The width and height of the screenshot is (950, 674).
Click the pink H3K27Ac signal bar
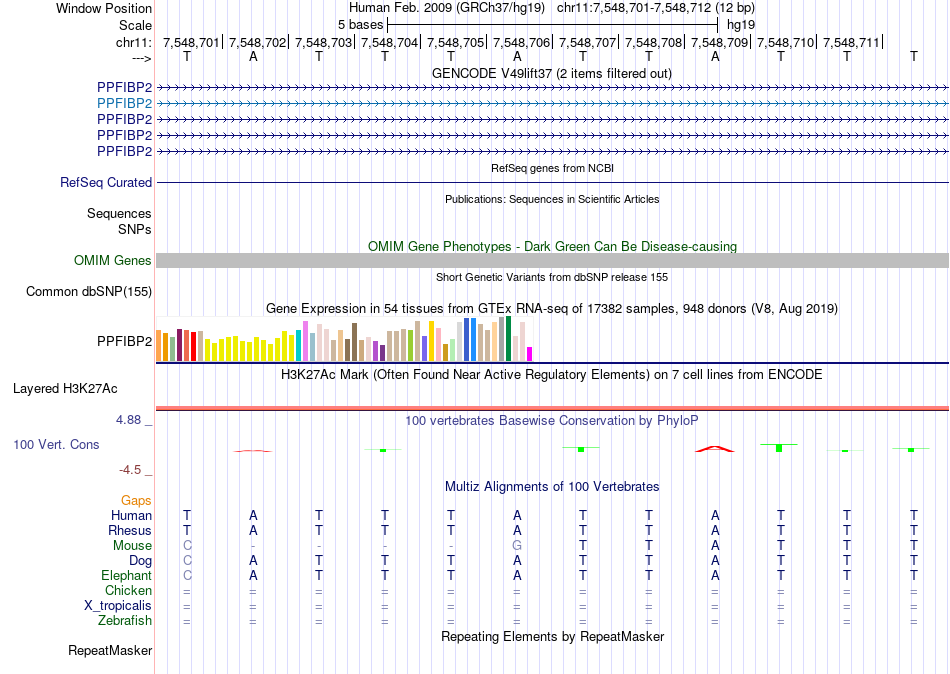click(x=552, y=408)
